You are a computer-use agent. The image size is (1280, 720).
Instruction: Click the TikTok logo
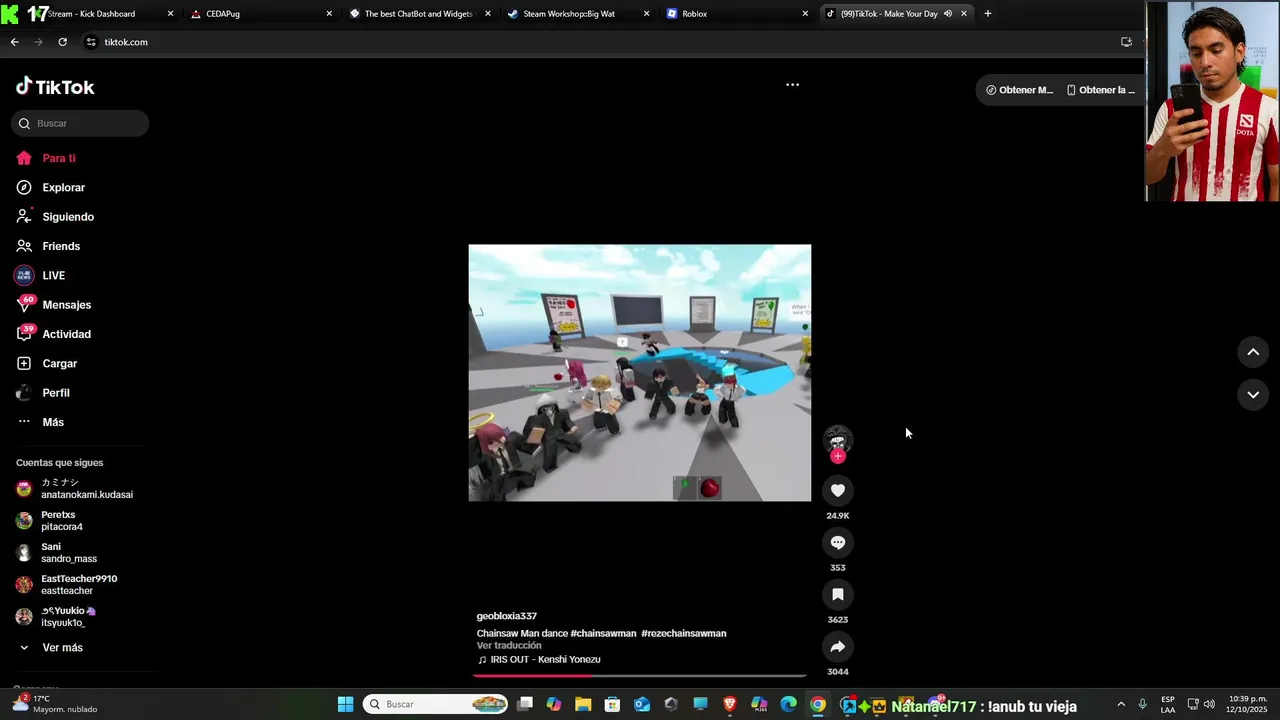55,87
